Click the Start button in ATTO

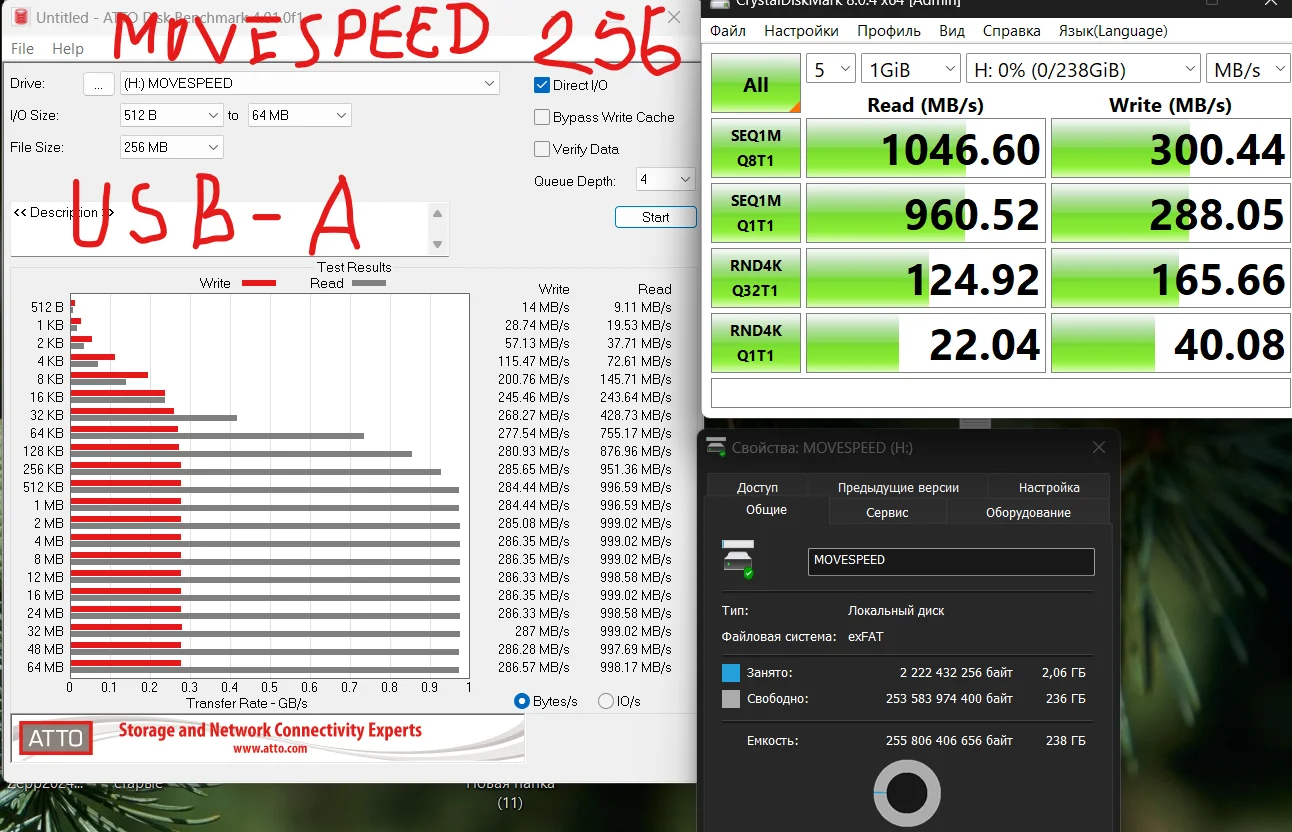[656, 217]
